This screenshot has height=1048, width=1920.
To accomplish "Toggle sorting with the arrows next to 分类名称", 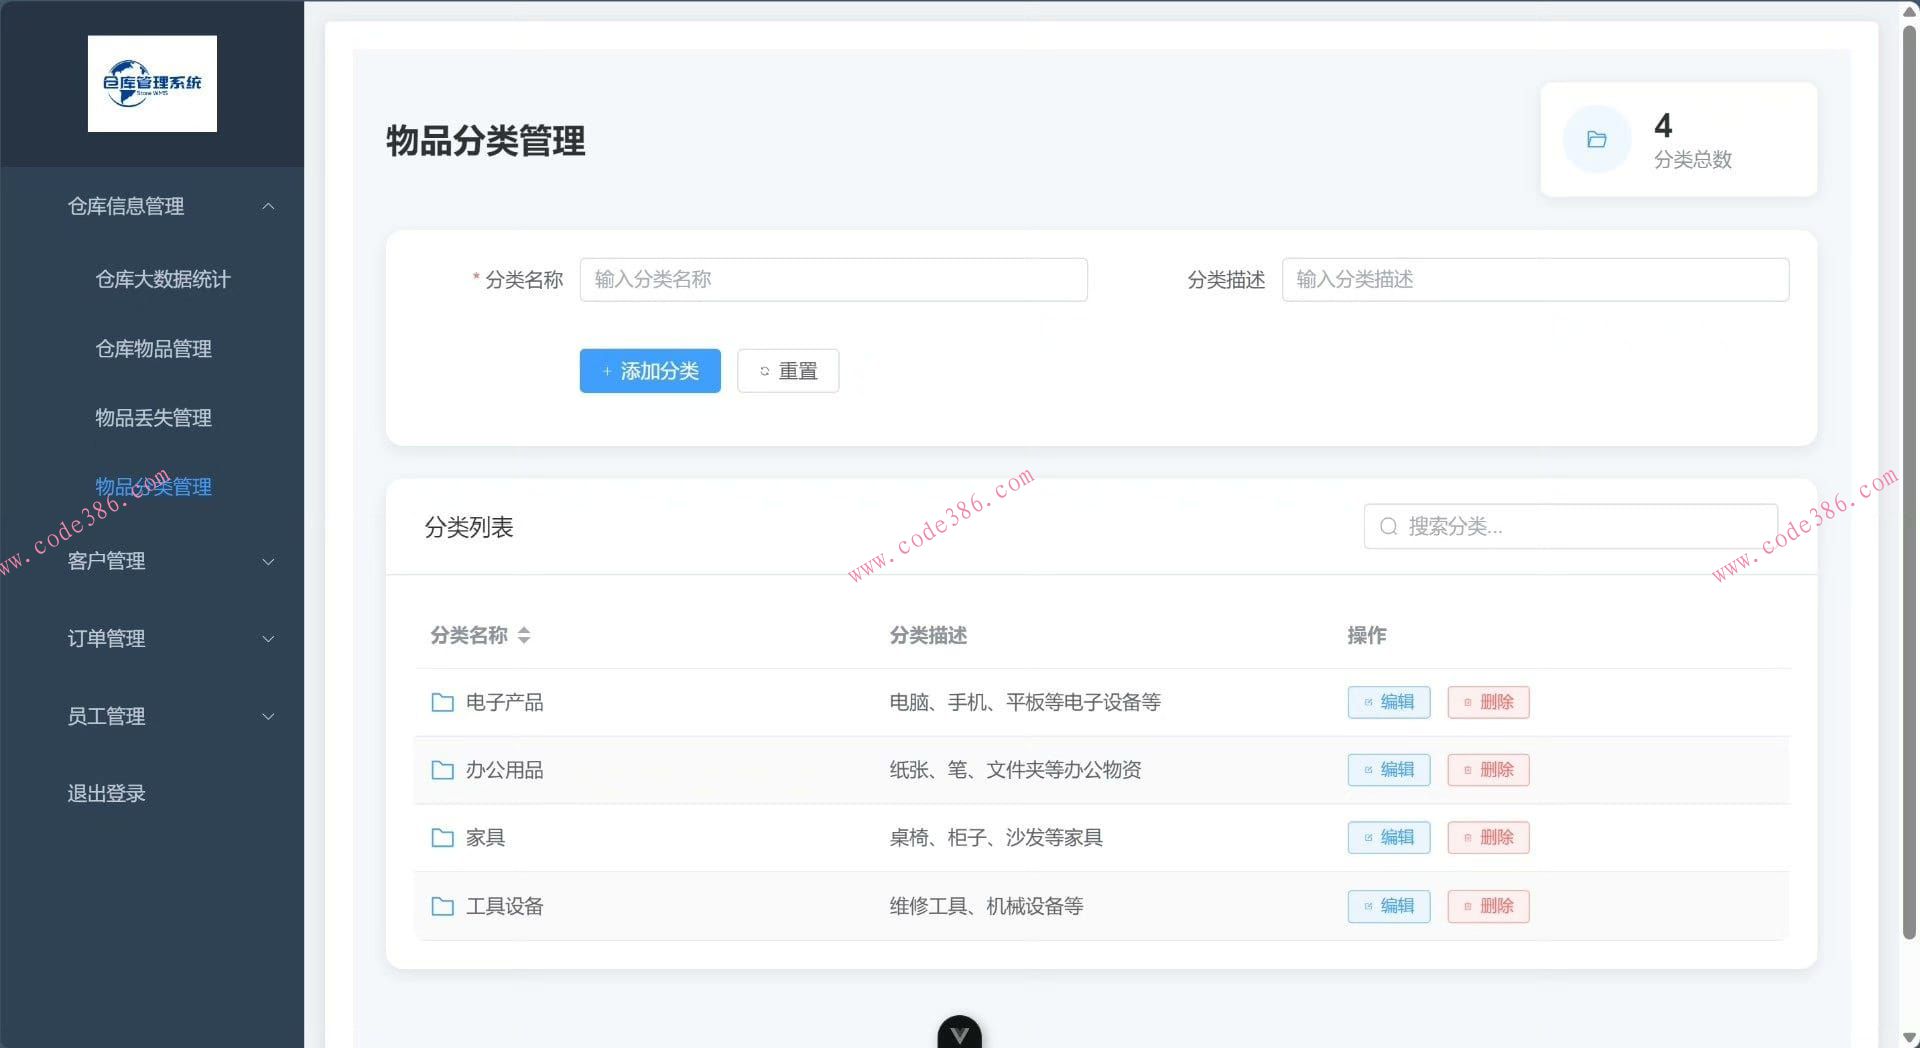I will (x=525, y=635).
